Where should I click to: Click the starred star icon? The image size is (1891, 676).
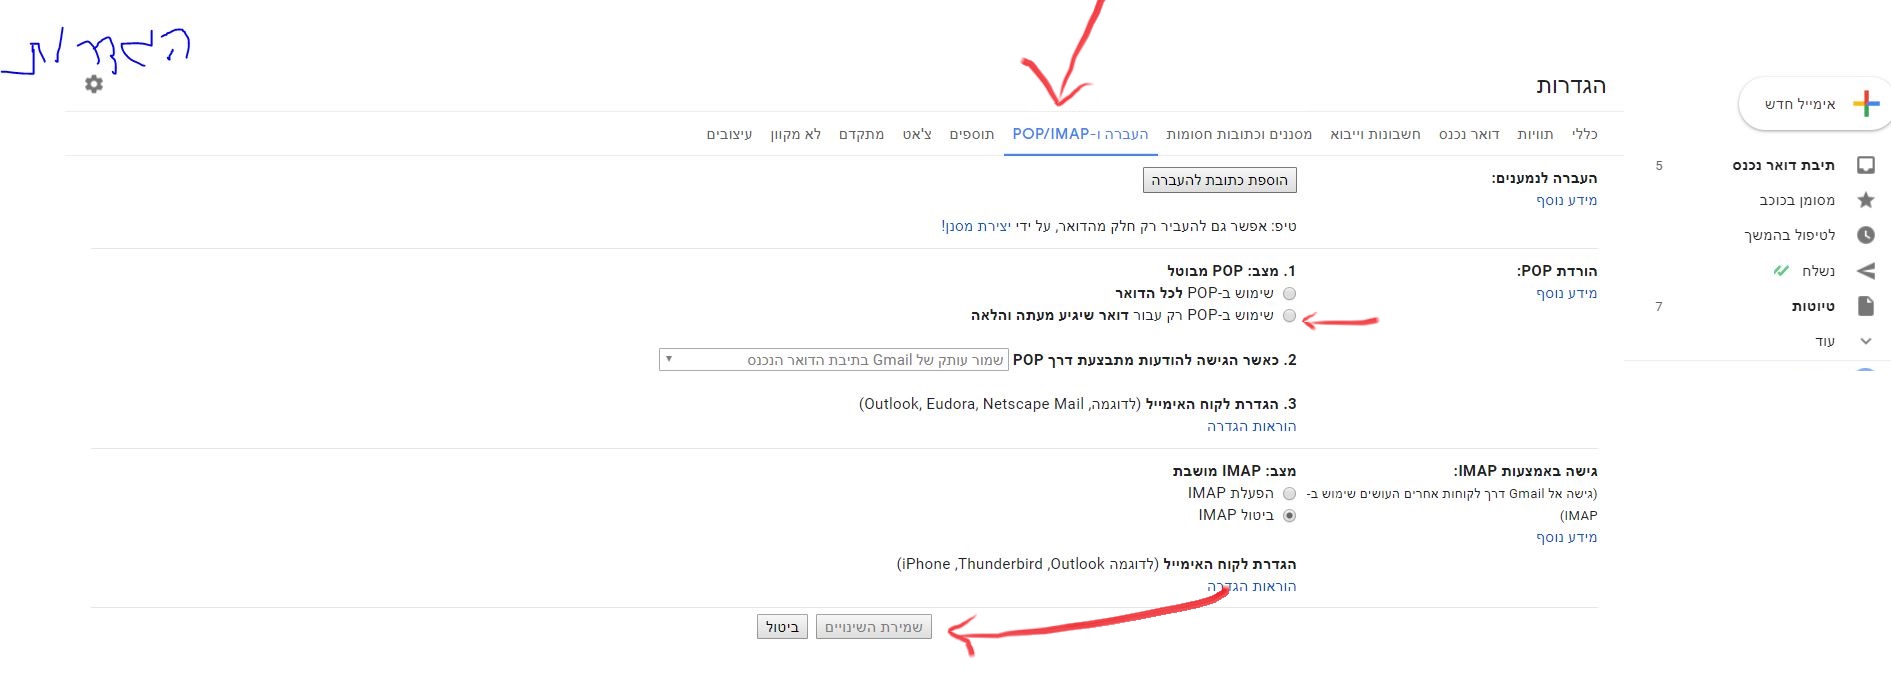tap(1866, 200)
